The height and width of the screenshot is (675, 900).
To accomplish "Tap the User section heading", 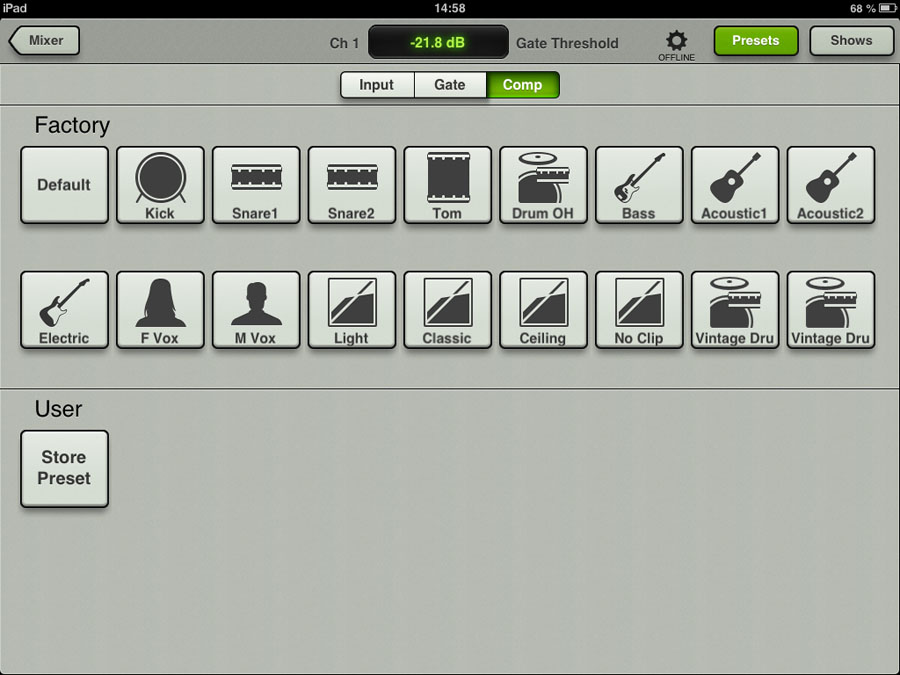I will coord(59,409).
